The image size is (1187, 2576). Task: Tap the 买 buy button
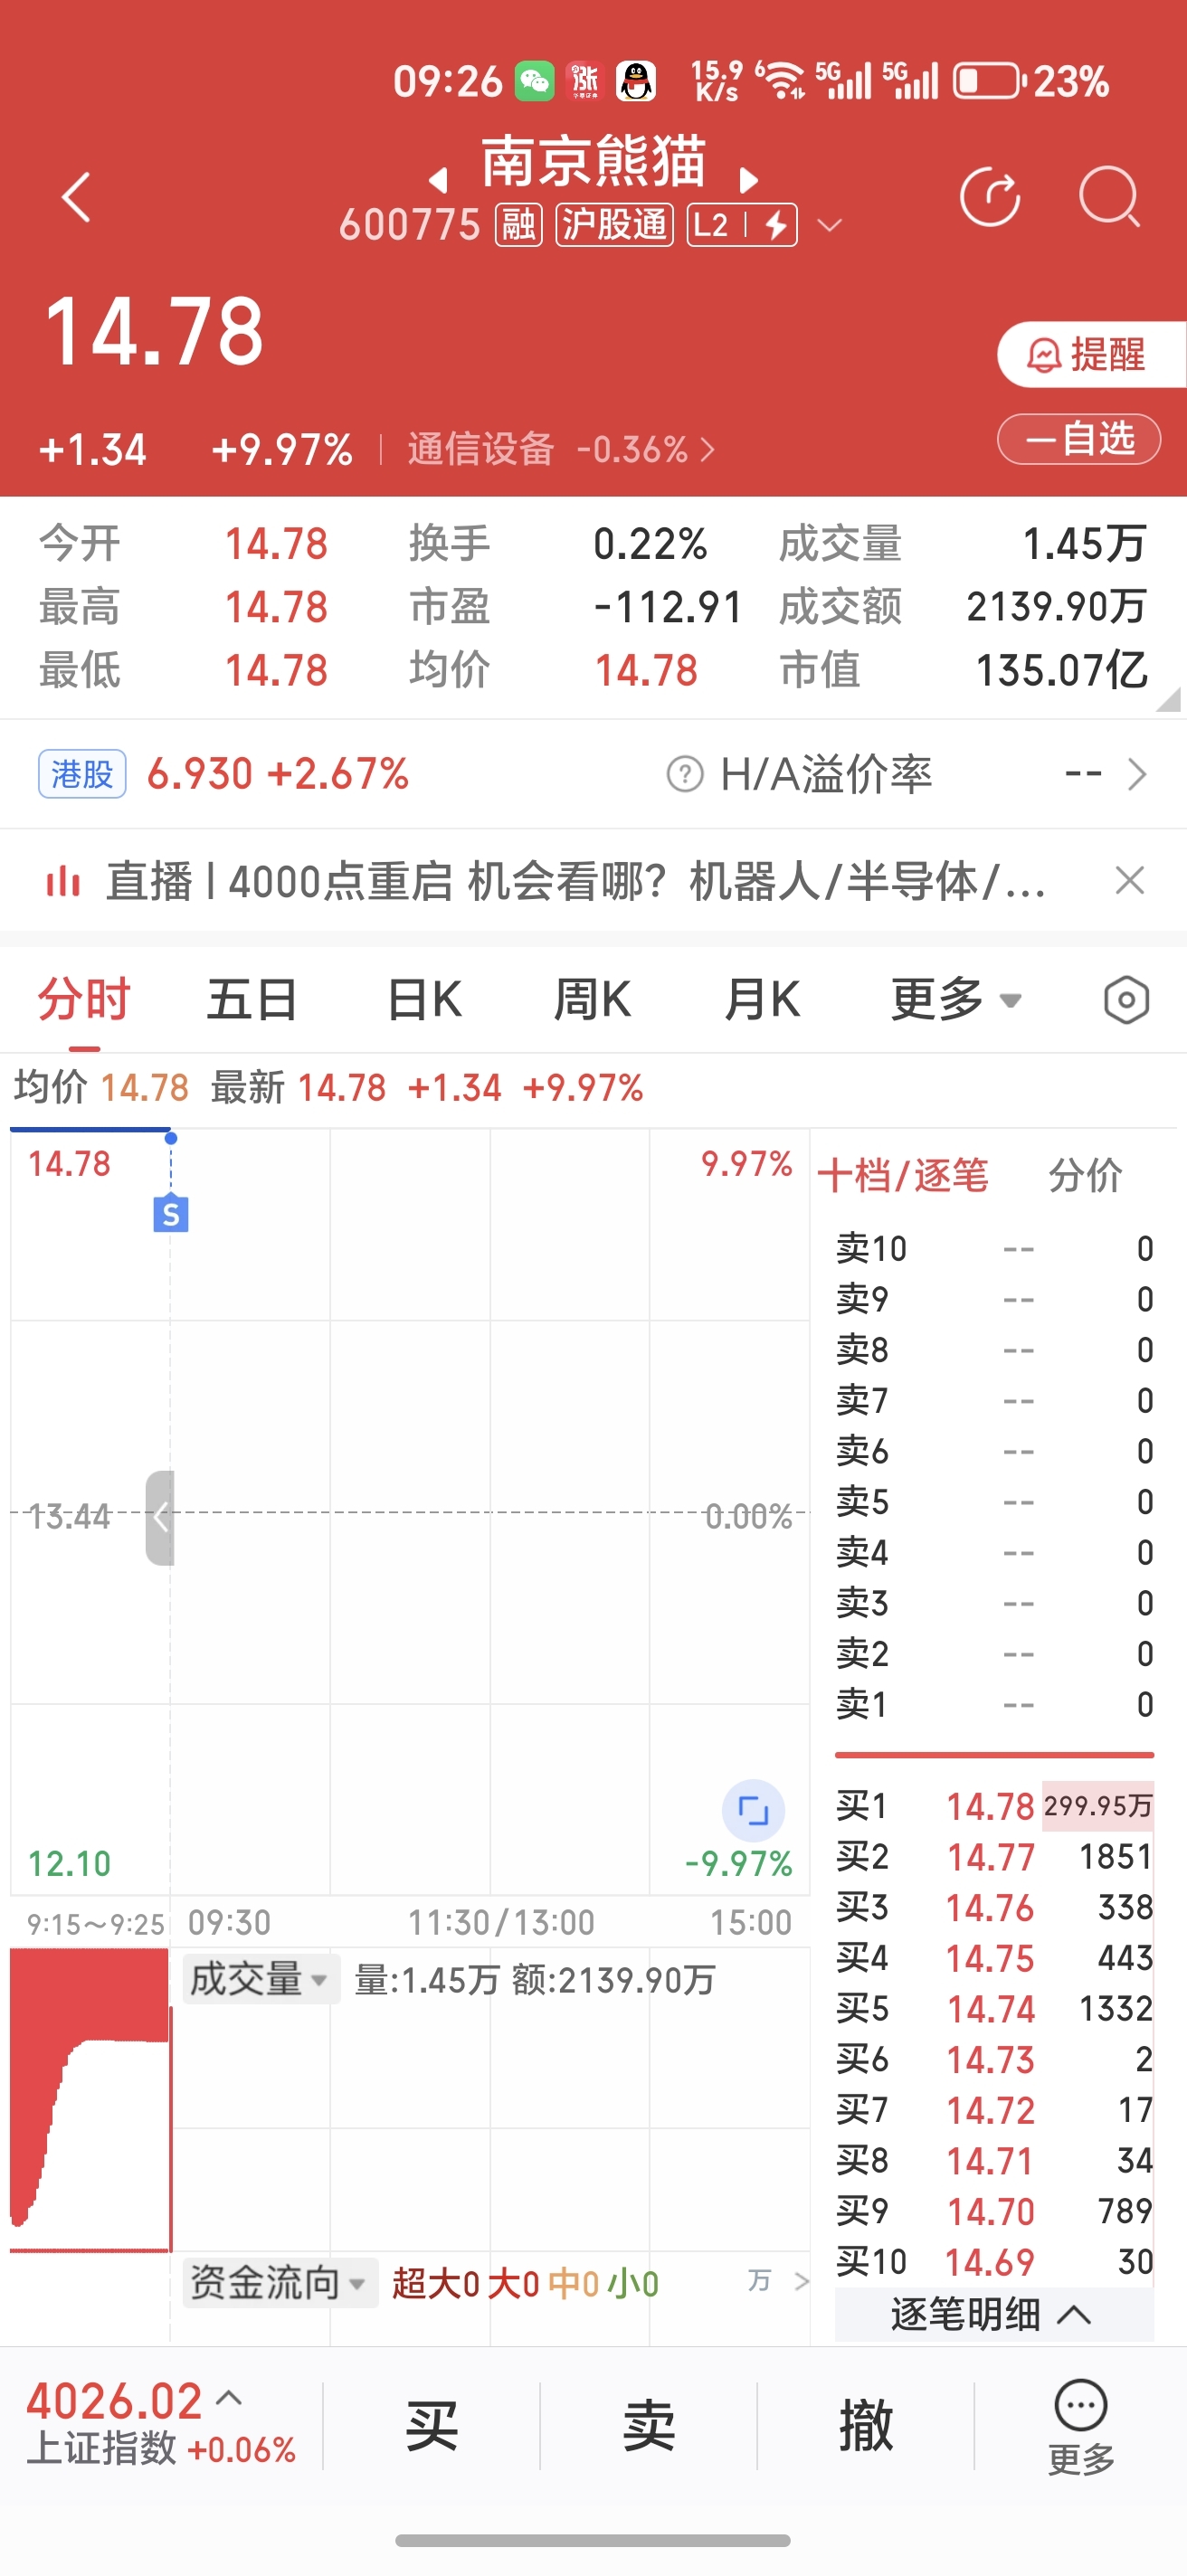coord(431,2426)
